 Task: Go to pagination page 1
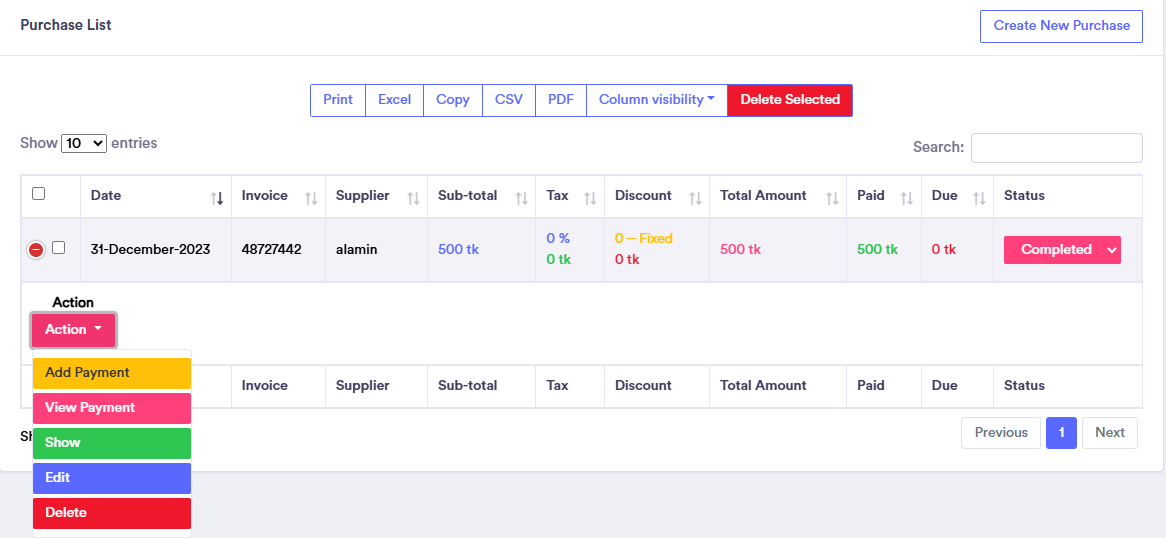[1061, 433]
